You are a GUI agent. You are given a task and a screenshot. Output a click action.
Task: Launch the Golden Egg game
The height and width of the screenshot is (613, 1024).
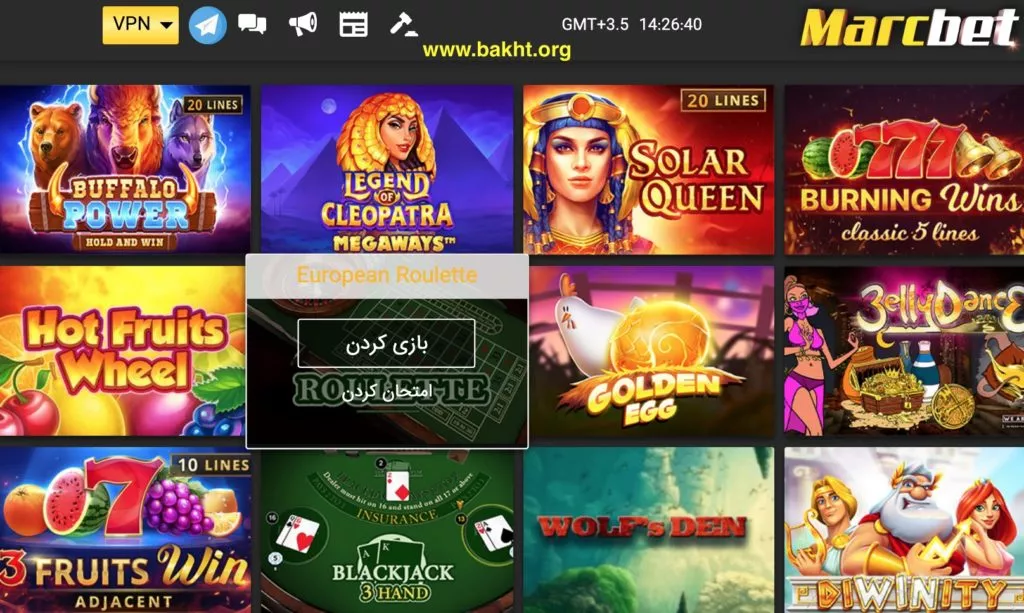(652, 351)
